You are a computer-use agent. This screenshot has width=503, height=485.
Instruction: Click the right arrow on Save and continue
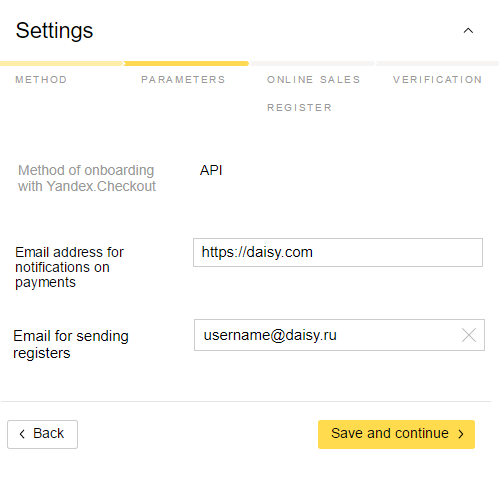pyautogui.click(x=461, y=434)
